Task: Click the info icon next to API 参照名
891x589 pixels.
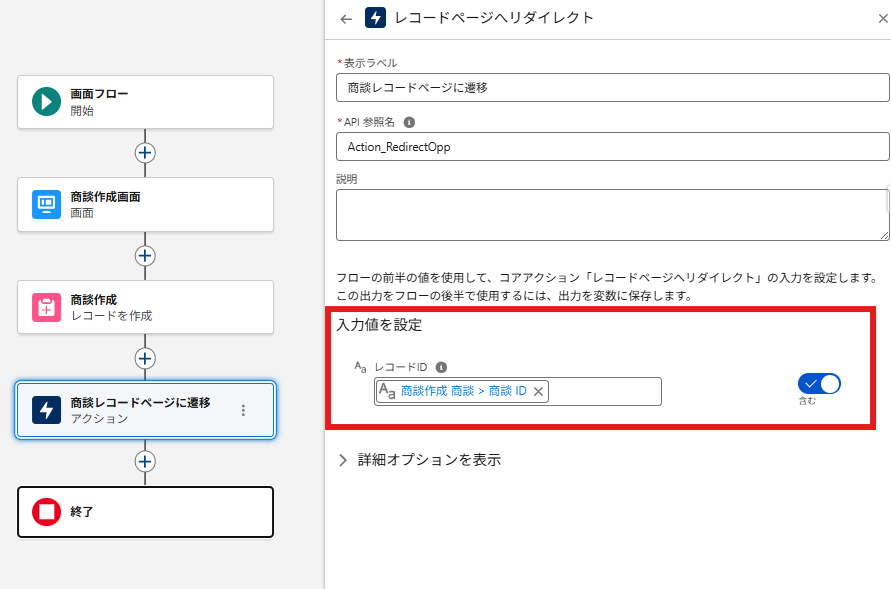Action: click(409, 122)
